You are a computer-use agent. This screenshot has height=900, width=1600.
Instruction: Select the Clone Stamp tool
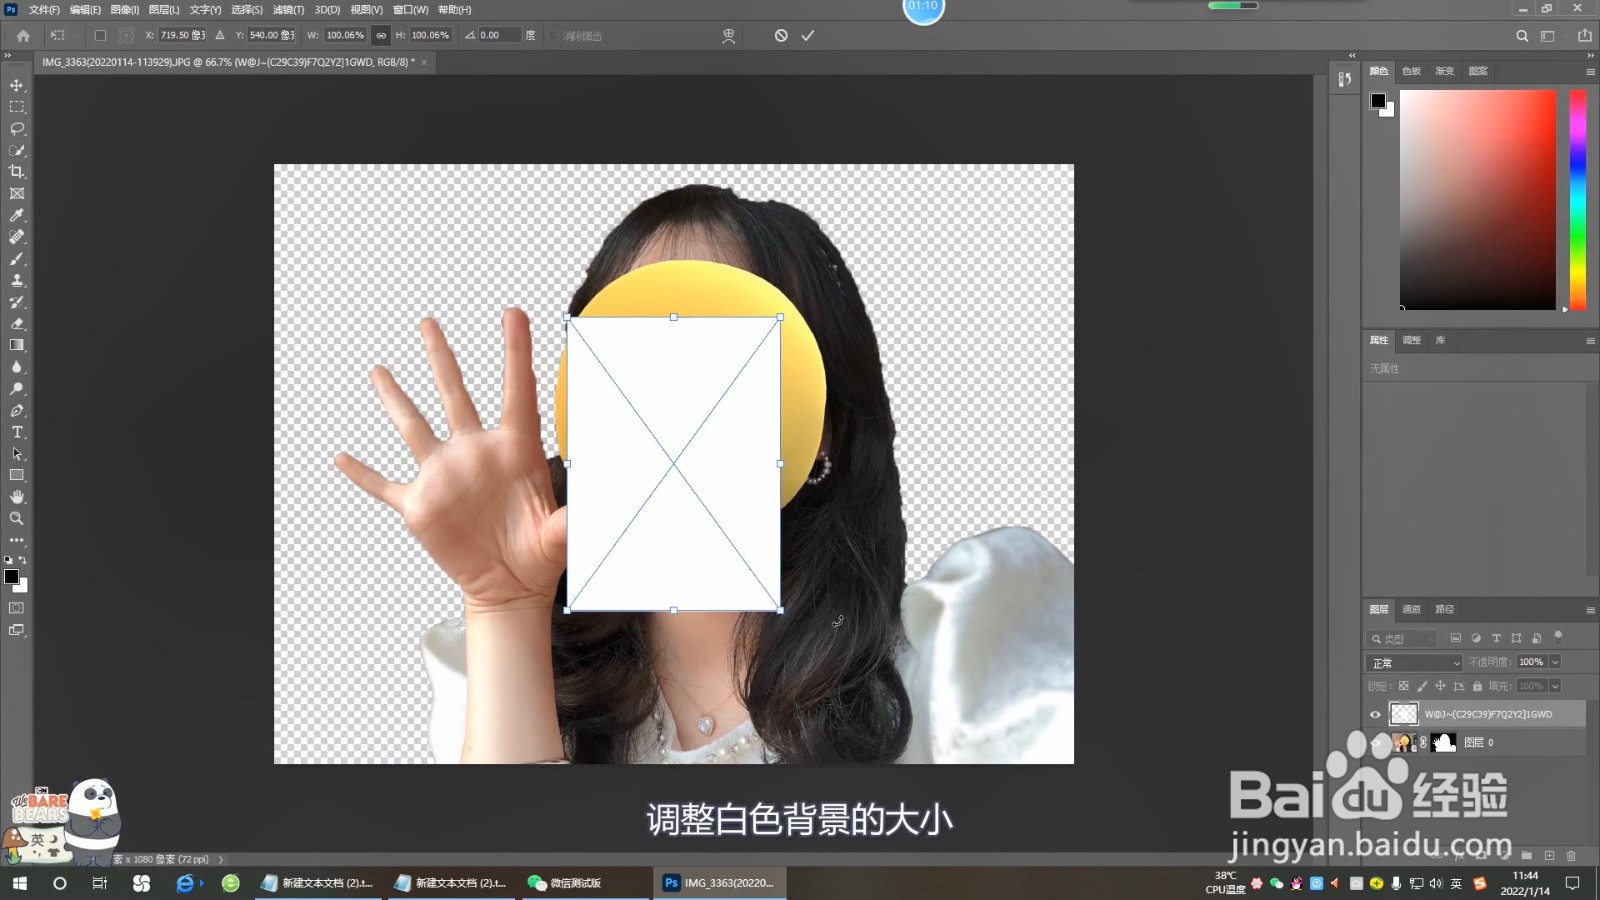(x=16, y=280)
